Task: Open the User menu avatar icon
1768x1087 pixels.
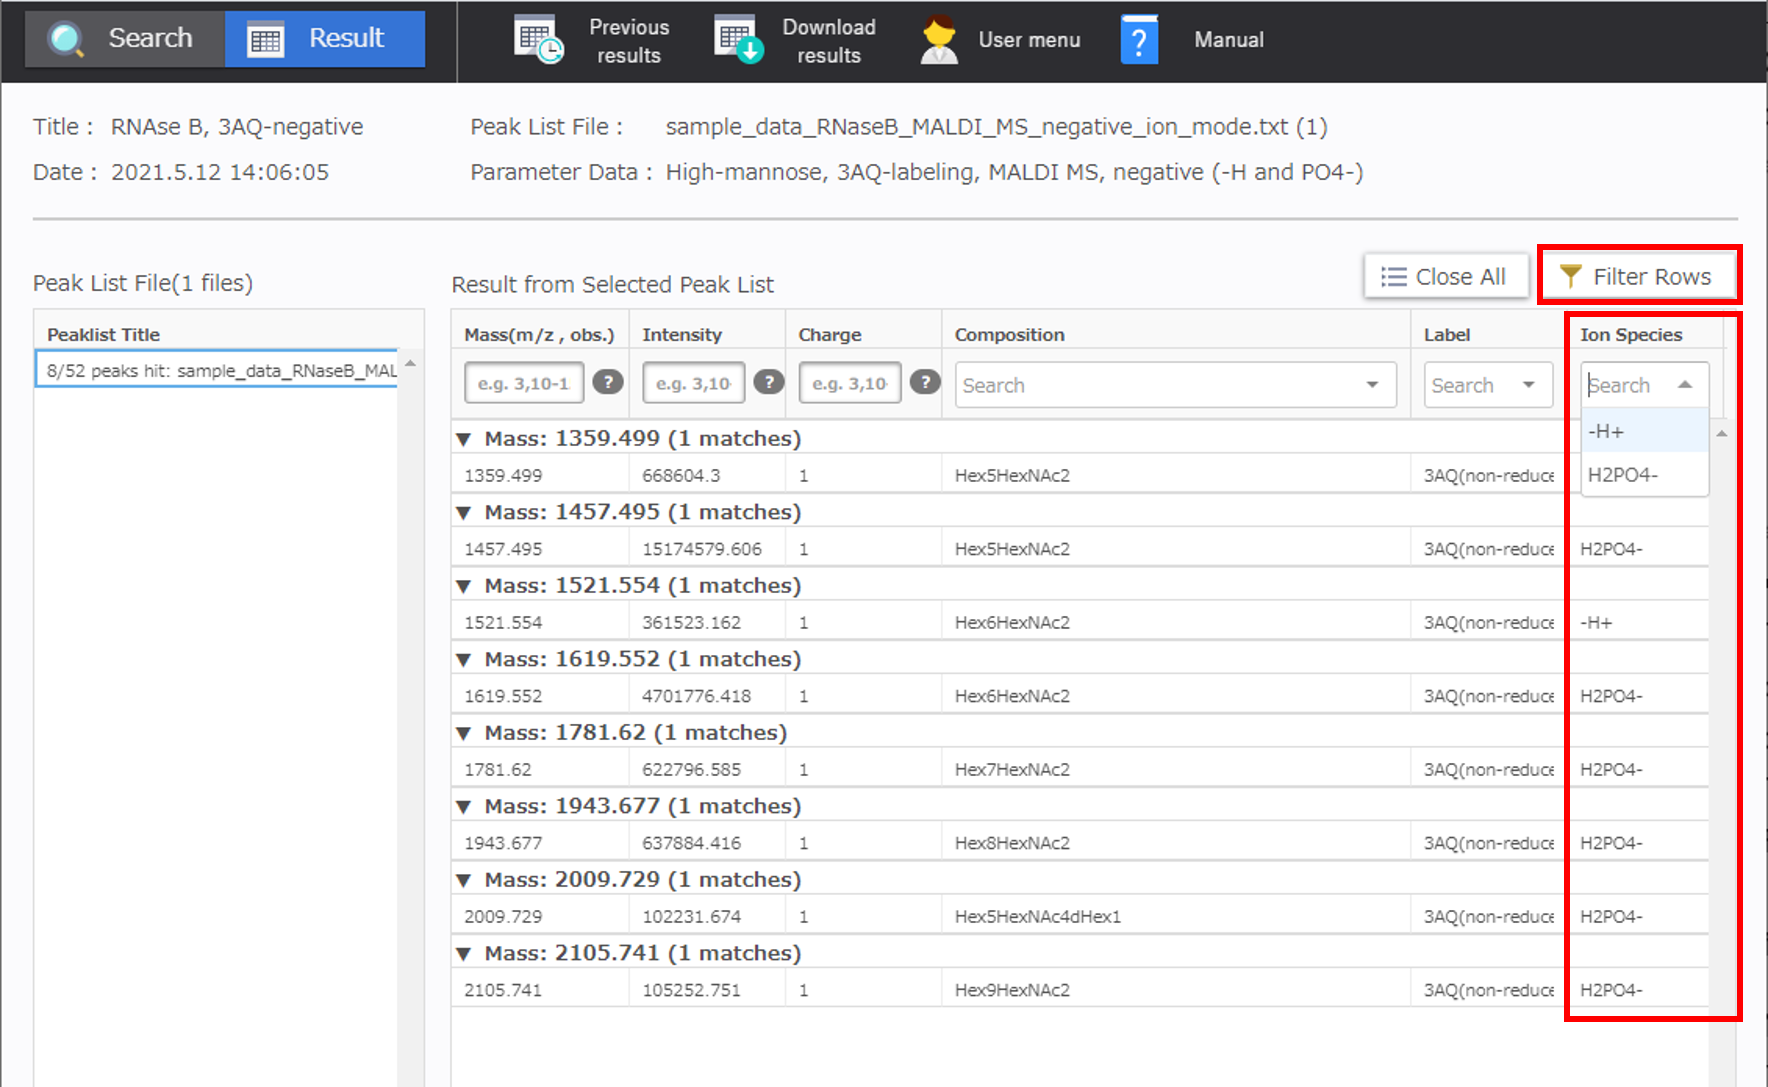Action: tap(938, 40)
